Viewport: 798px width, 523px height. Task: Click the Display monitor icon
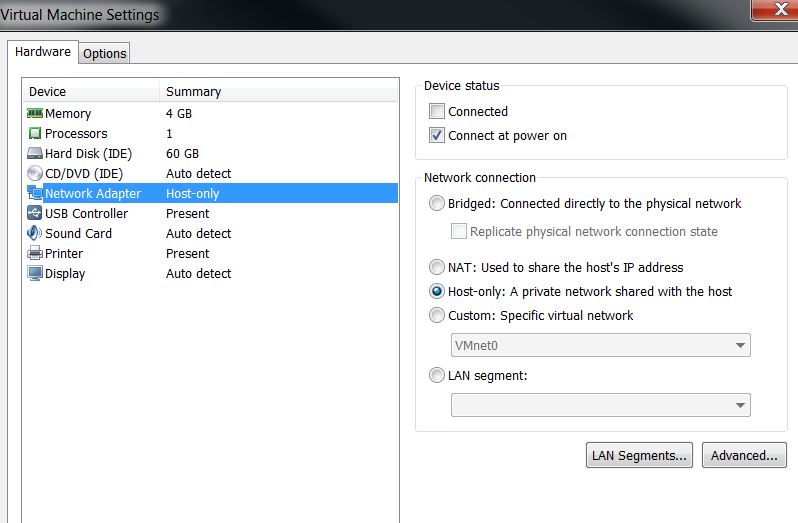(35, 274)
